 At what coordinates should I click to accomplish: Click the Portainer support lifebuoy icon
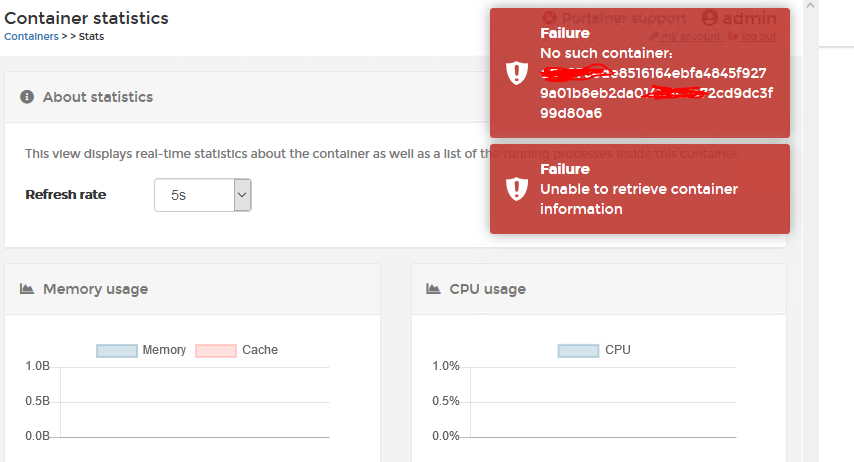click(x=549, y=18)
